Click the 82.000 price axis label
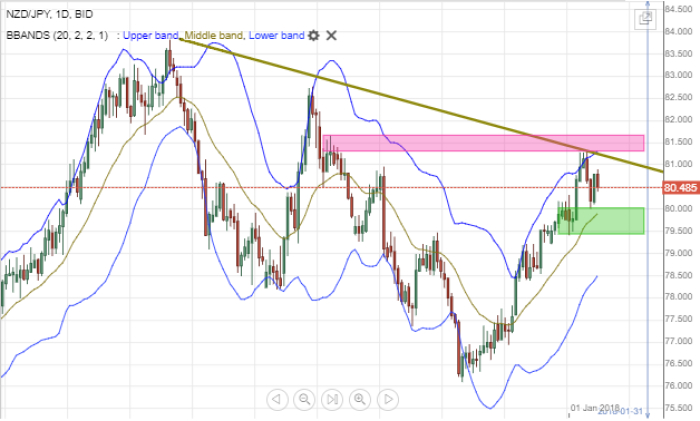 pyautogui.click(x=678, y=120)
